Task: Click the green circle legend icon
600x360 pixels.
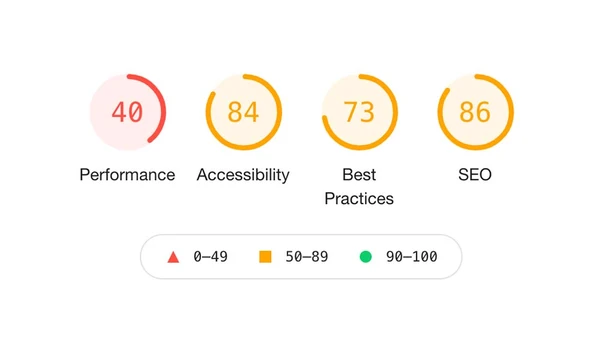Action: [366, 256]
